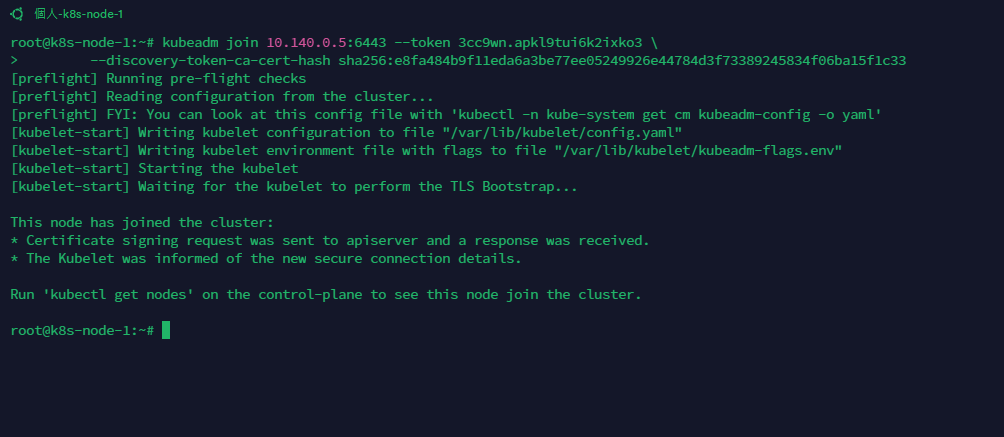Click the sha256 hash value
The height and width of the screenshot is (437, 1004).
[622, 60]
